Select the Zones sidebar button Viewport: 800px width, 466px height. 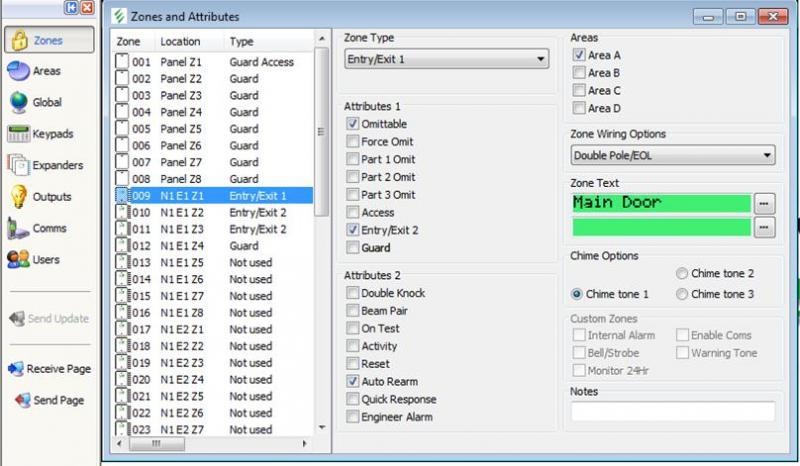[x=49, y=40]
